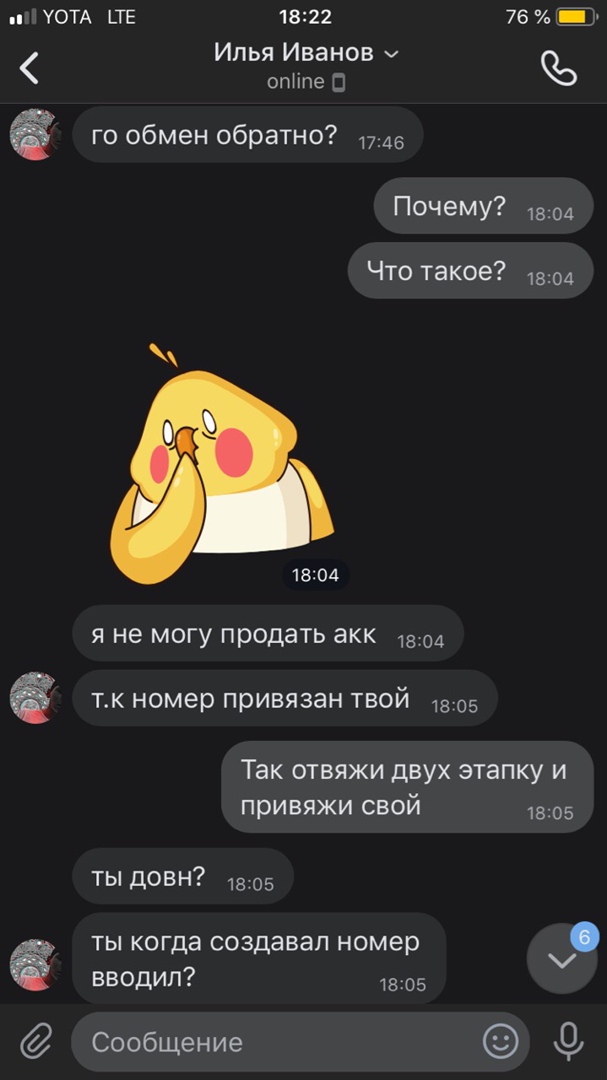Tap avatar beside "ты когда создавал номер вводил?"

35,964
